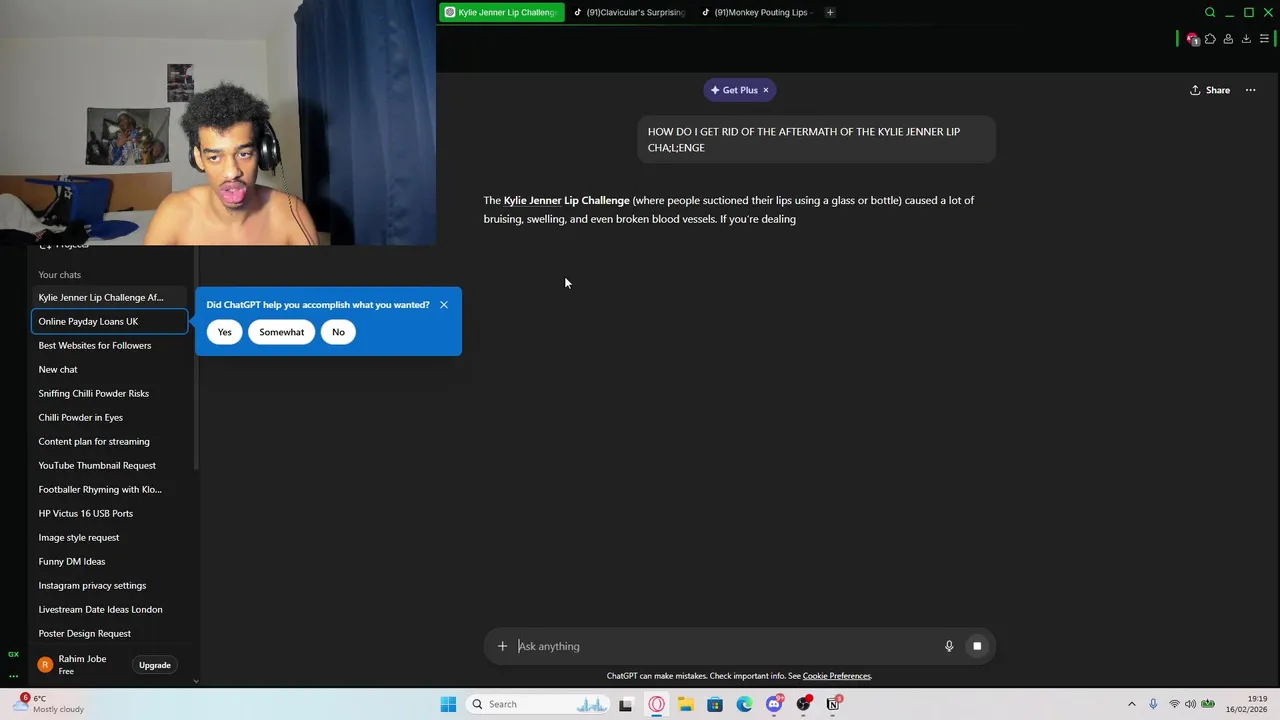This screenshot has height=720, width=1280.
Task: Switch to the Kylie Jenner Lip Challenge tab
Action: click(501, 12)
